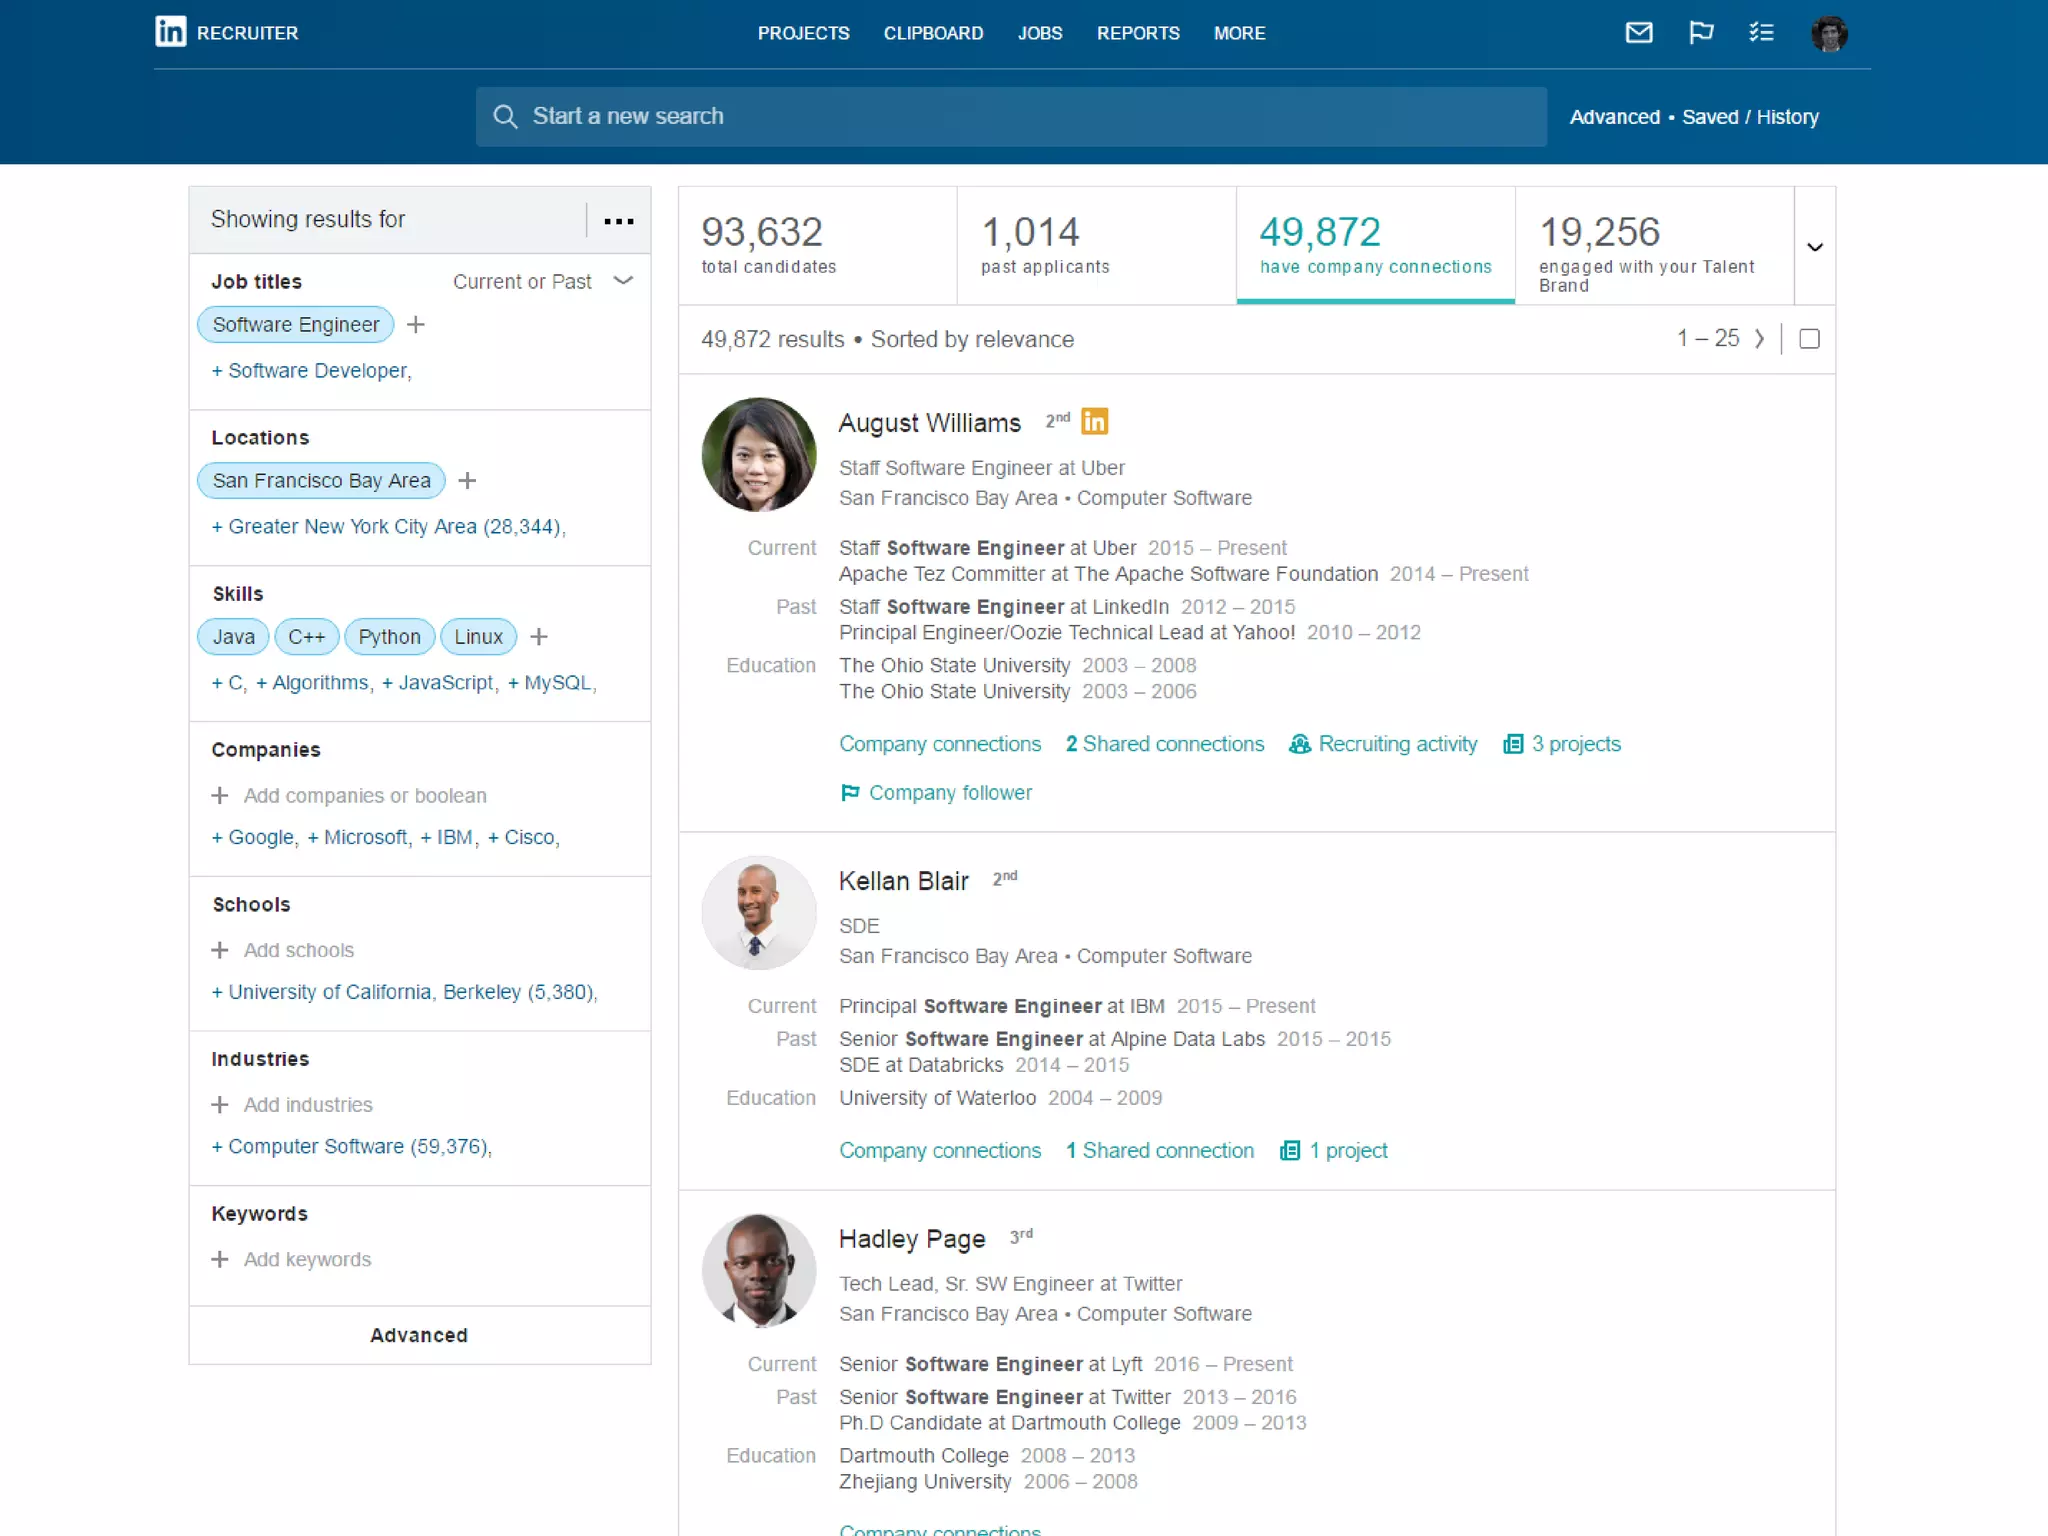Click the Advanced button below the filters
Image resolution: width=2048 pixels, height=1536 pixels.
point(419,1335)
